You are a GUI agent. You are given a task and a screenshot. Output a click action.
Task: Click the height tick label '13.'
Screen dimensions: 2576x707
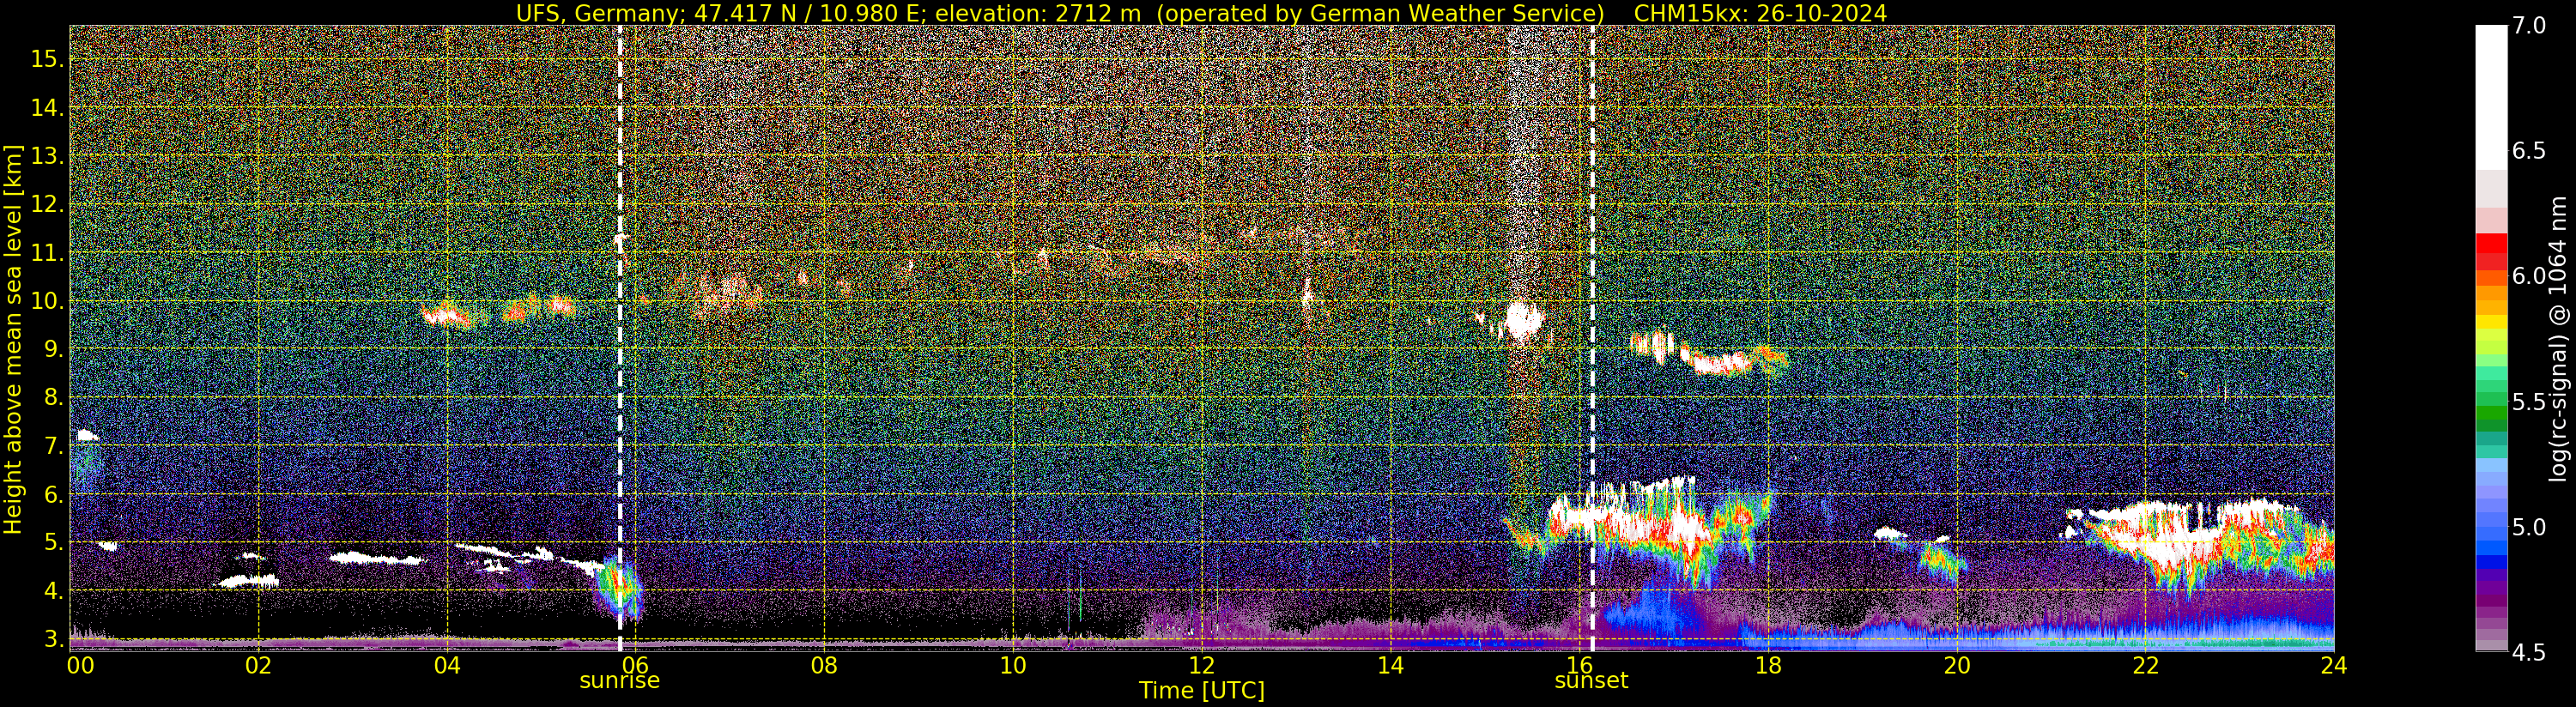[47, 156]
